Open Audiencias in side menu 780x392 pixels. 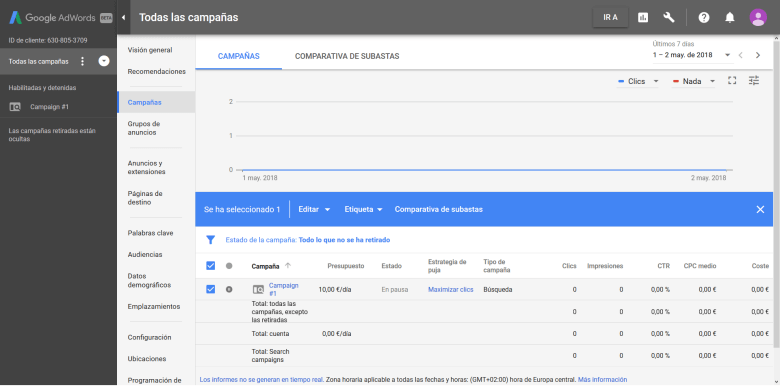click(x=145, y=254)
